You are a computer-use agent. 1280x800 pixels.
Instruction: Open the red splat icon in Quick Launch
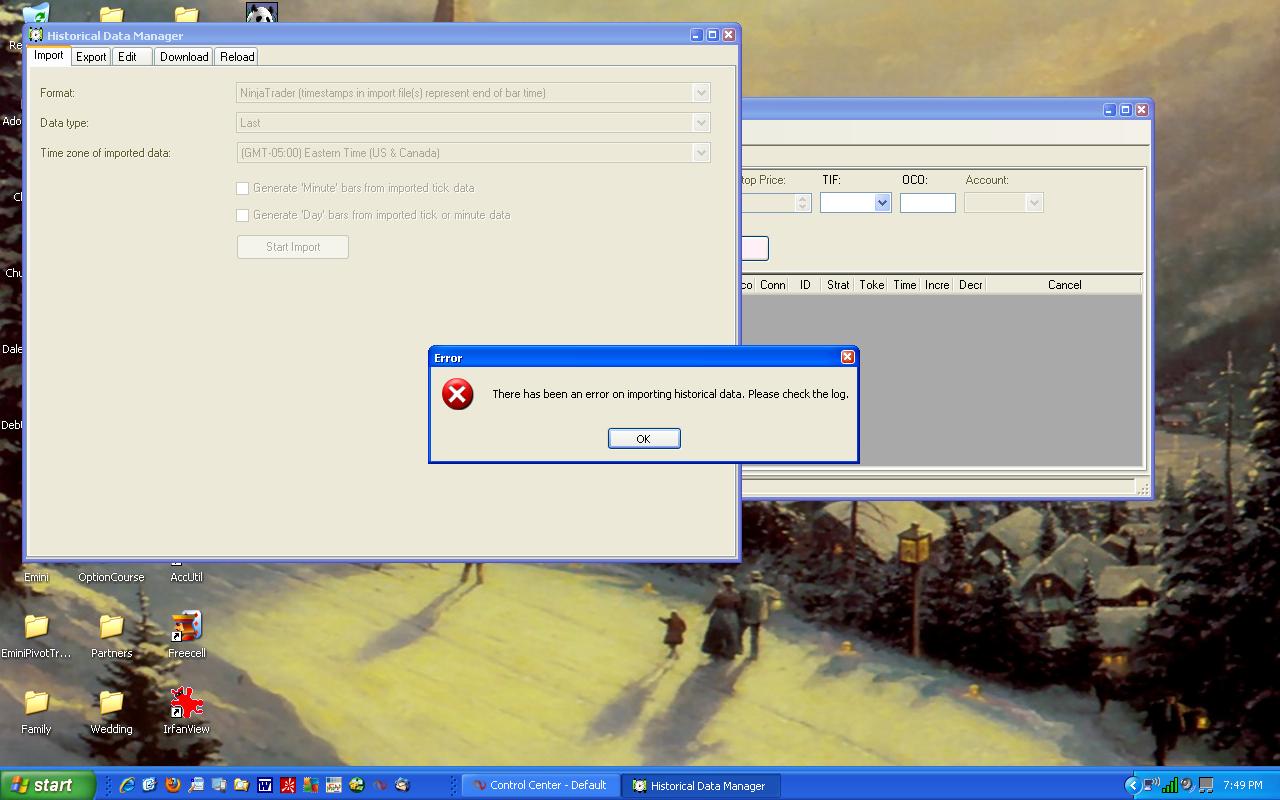point(288,785)
